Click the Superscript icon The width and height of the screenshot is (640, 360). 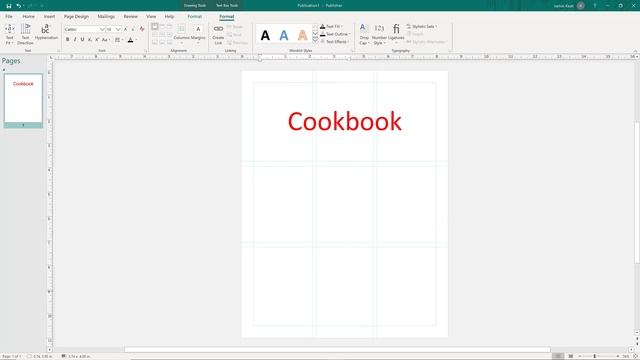pos(97,40)
